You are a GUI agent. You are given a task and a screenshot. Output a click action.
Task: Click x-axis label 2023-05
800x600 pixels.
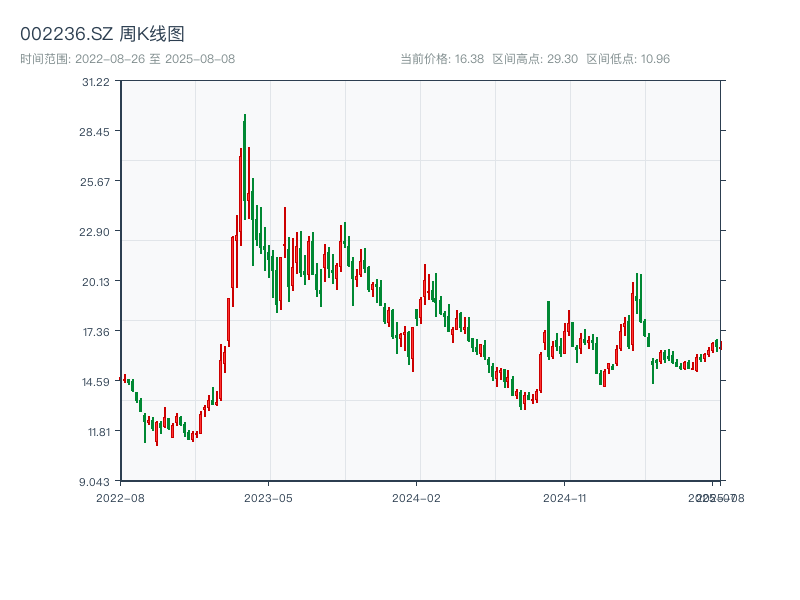tap(268, 498)
